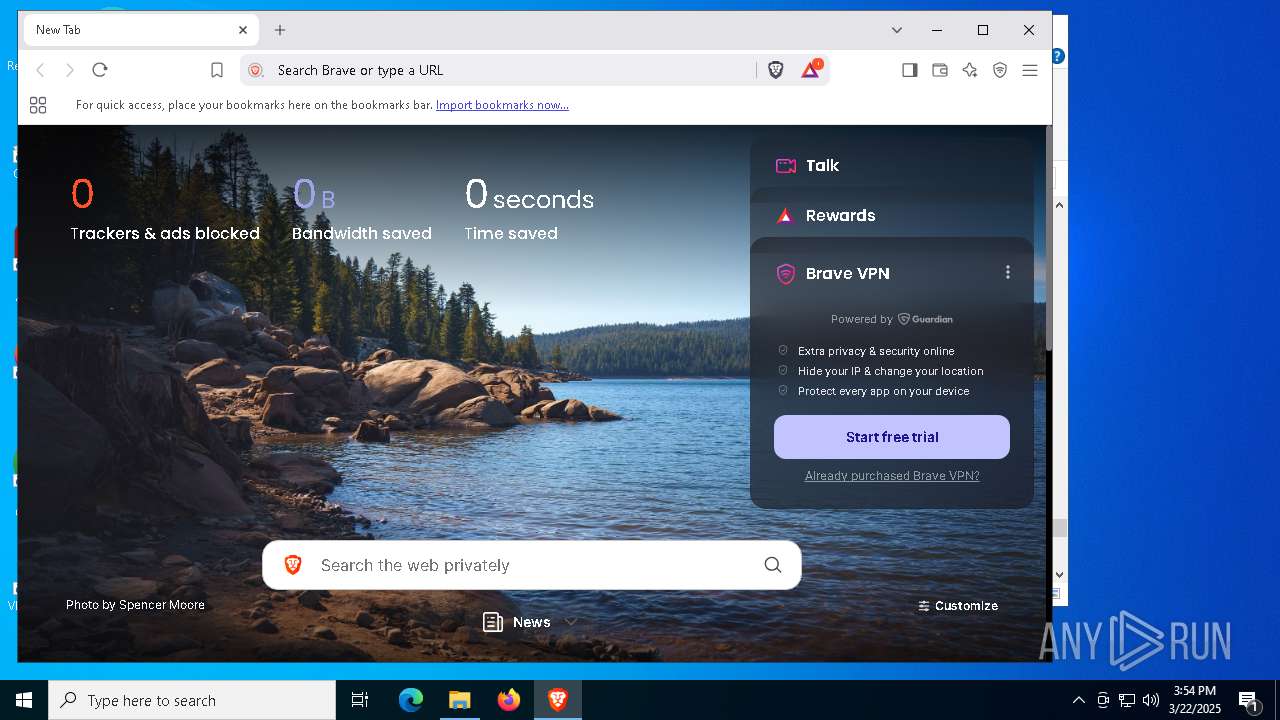Open the apps grid in bookmarks bar
Viewport: 1280px width, 720px height.
coord(38,105)
